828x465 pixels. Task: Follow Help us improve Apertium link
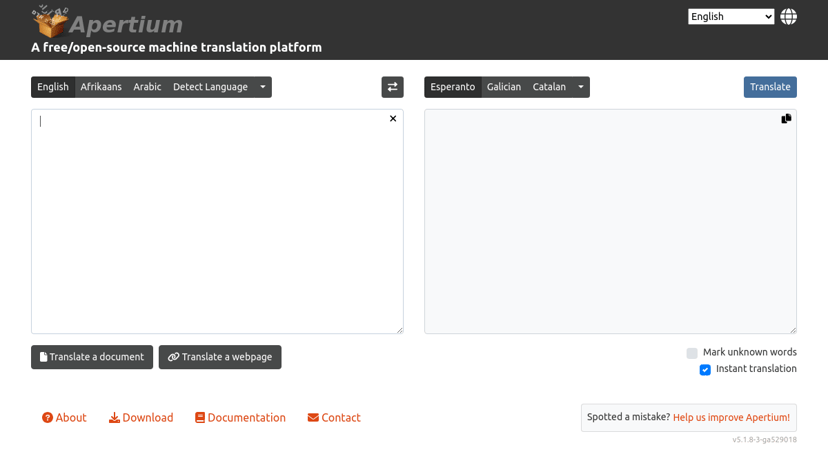tap(731, 417)
